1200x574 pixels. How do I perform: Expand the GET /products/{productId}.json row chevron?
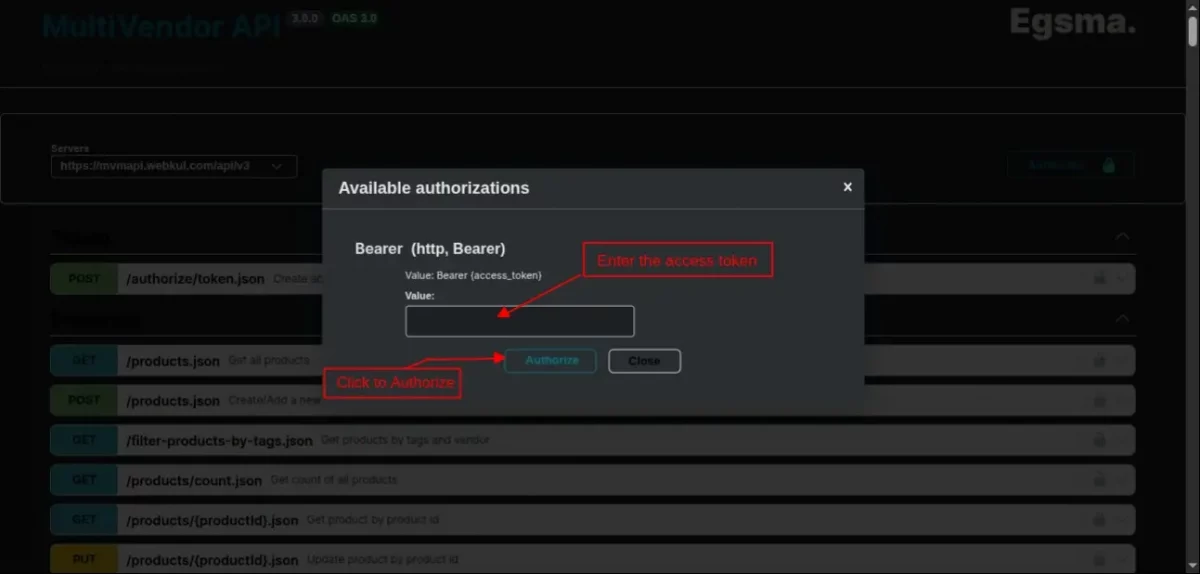click(x=1121, y=520)
